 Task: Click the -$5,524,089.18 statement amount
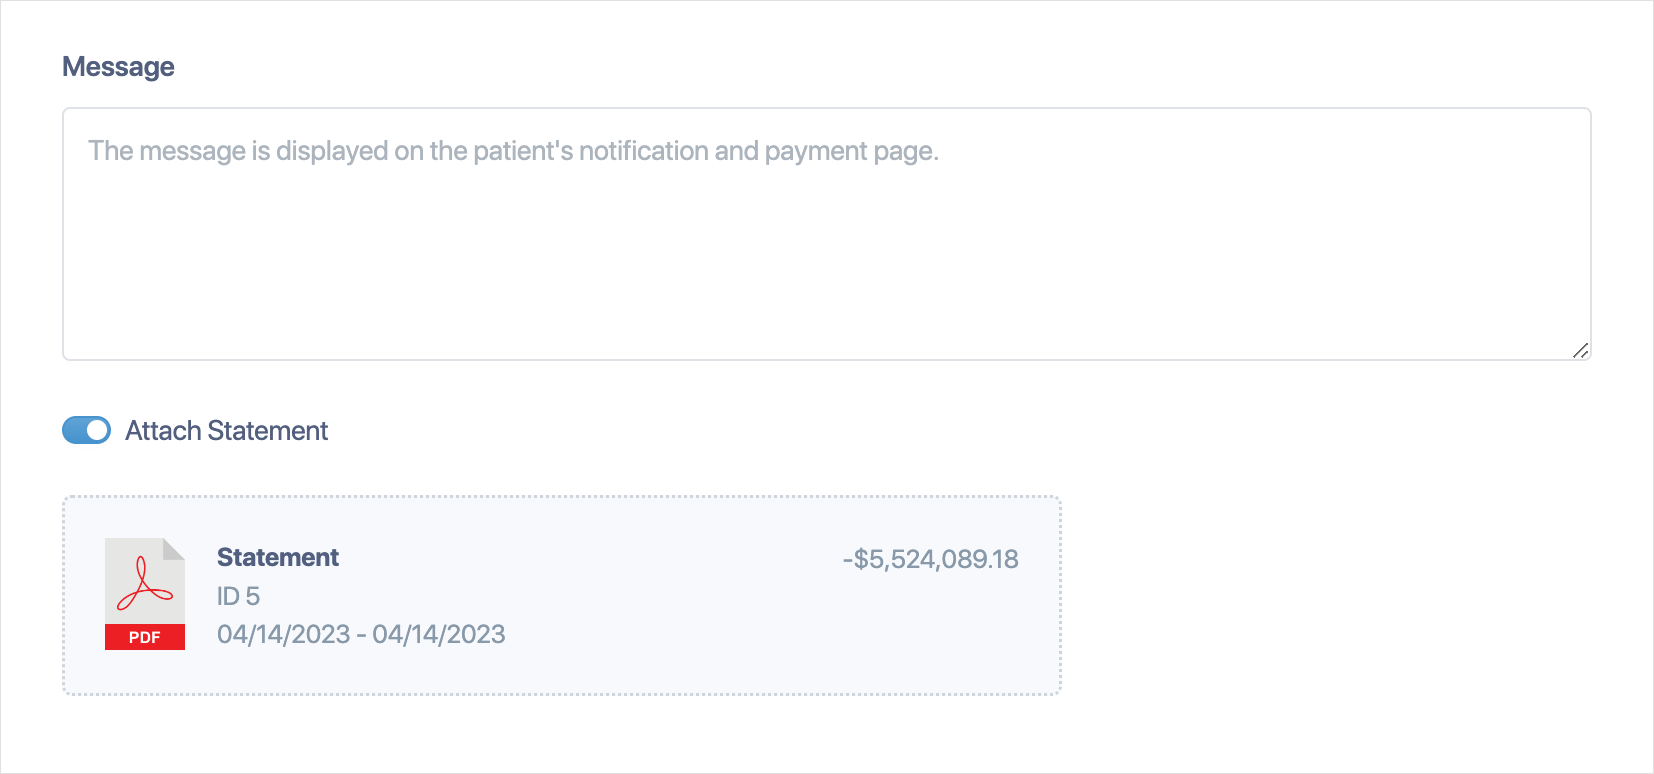(x=930, y=559)
